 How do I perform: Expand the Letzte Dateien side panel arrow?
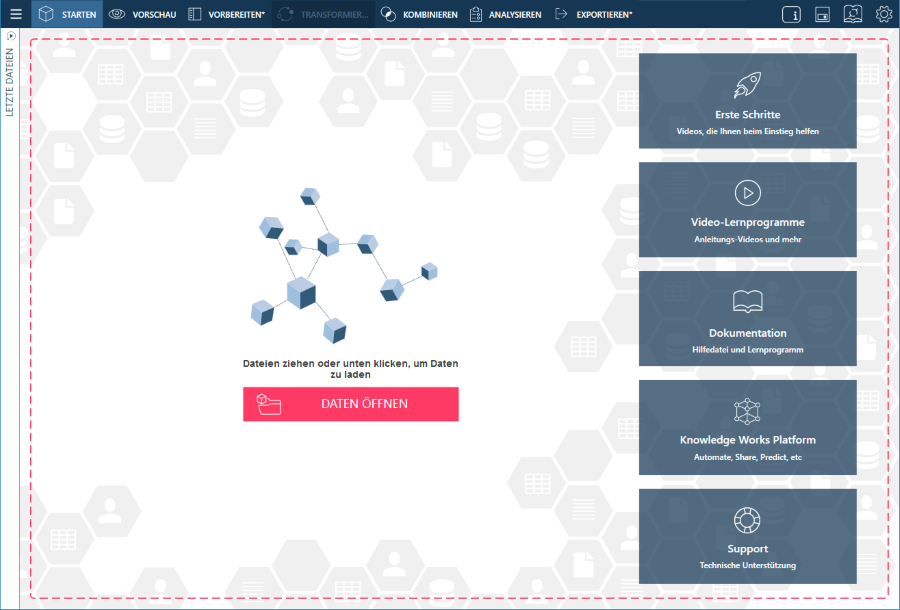pos(10,36)
